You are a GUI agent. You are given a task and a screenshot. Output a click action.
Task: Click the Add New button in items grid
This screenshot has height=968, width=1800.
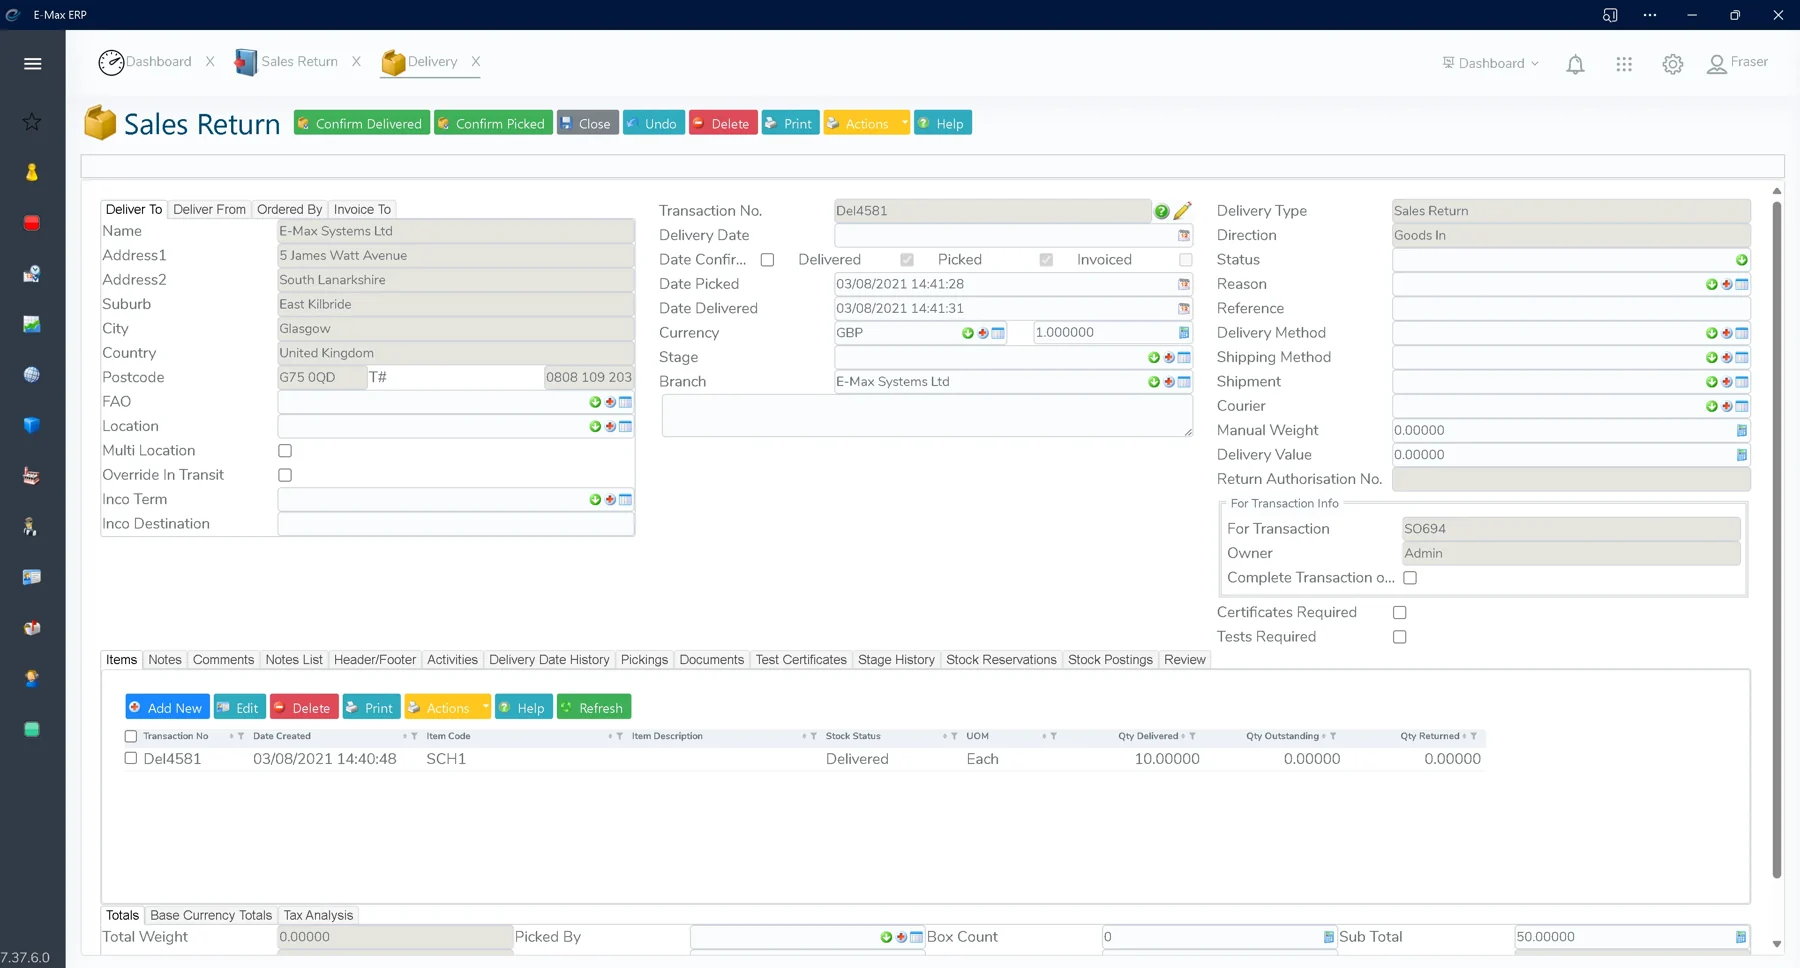click(167, 707)
